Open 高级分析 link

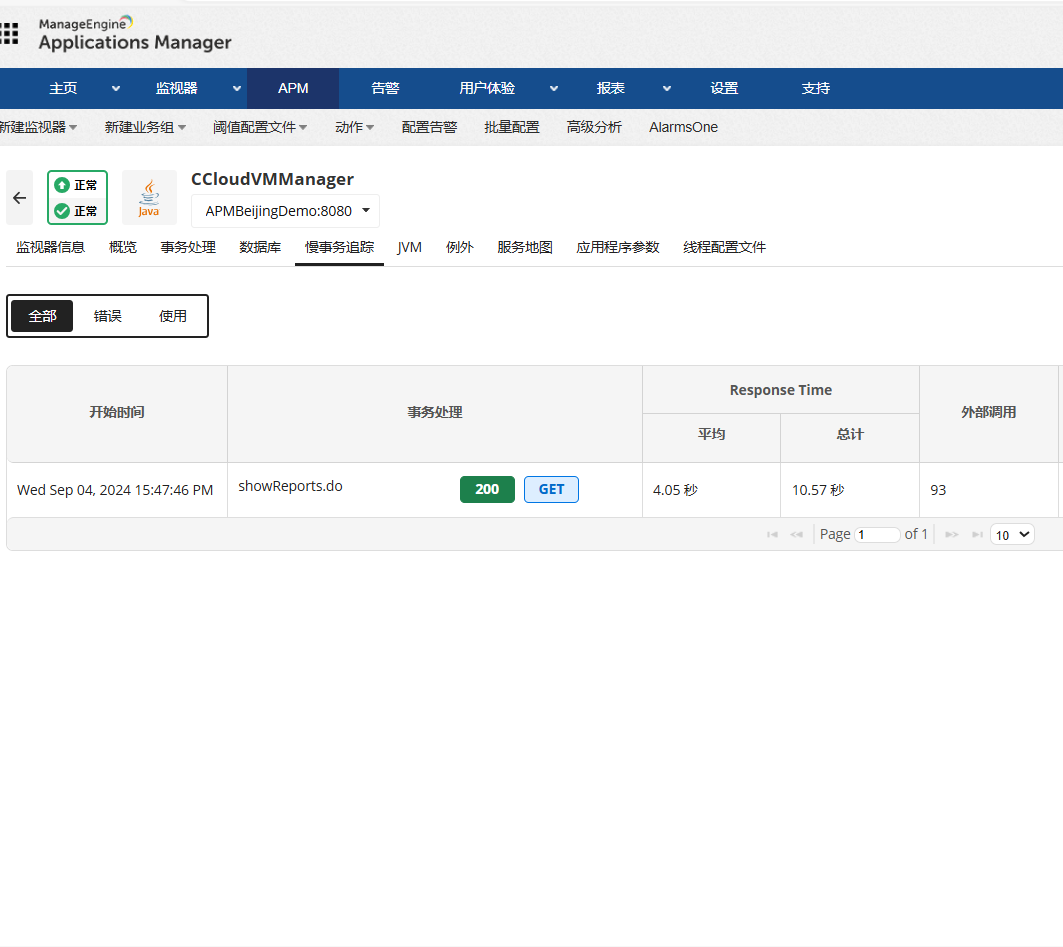(594, 127)
